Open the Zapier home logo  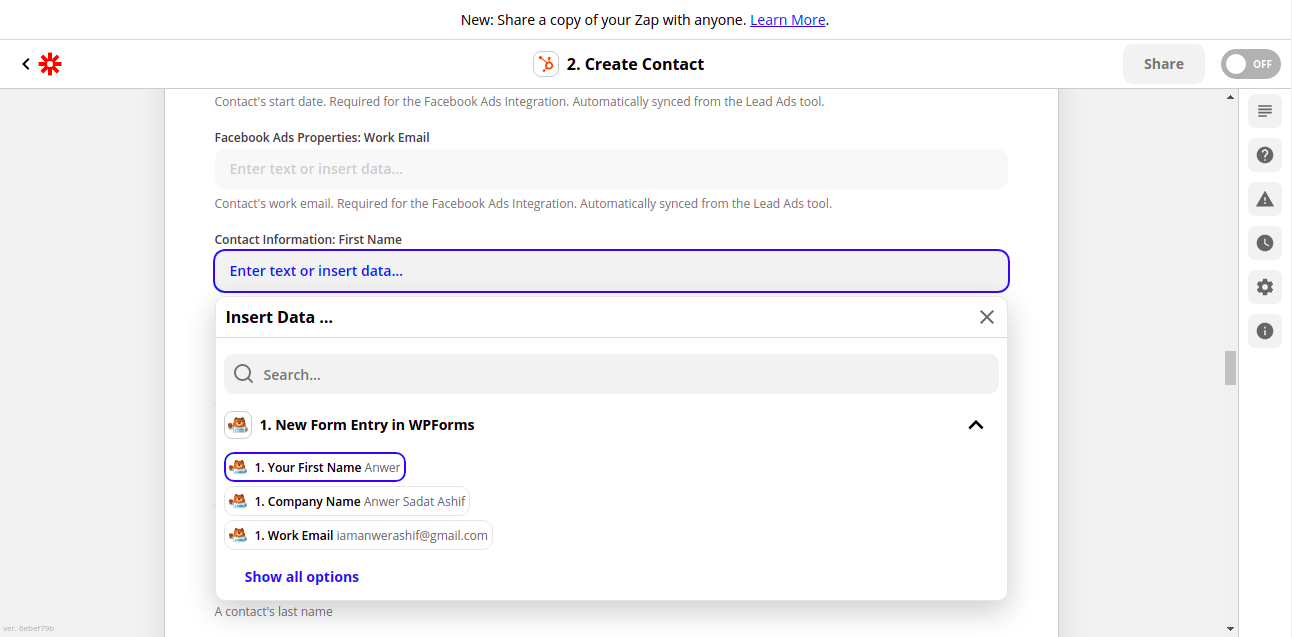coord(50,64)
